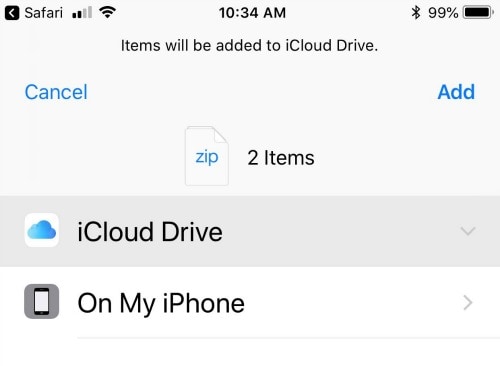Tap the zip file thumbnail
The width and height of the screenshot is (500, 366).
207,156
